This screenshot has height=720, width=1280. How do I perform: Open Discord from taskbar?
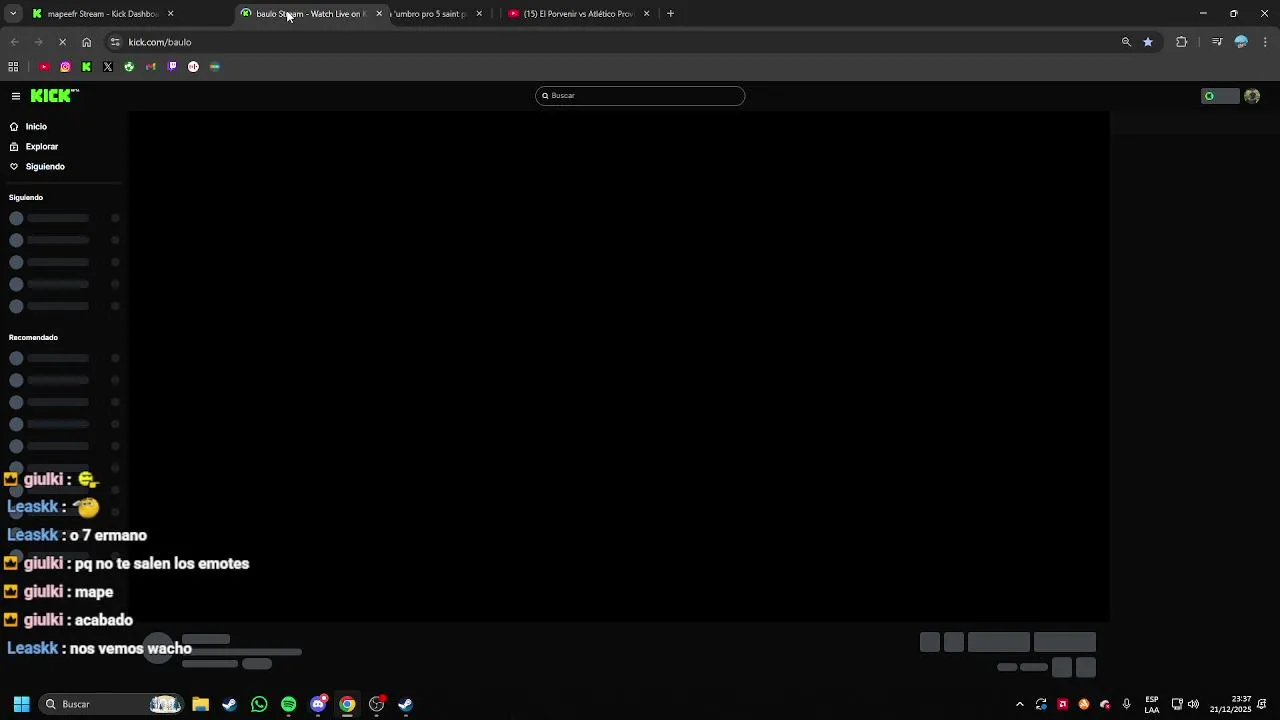(318, 704)
